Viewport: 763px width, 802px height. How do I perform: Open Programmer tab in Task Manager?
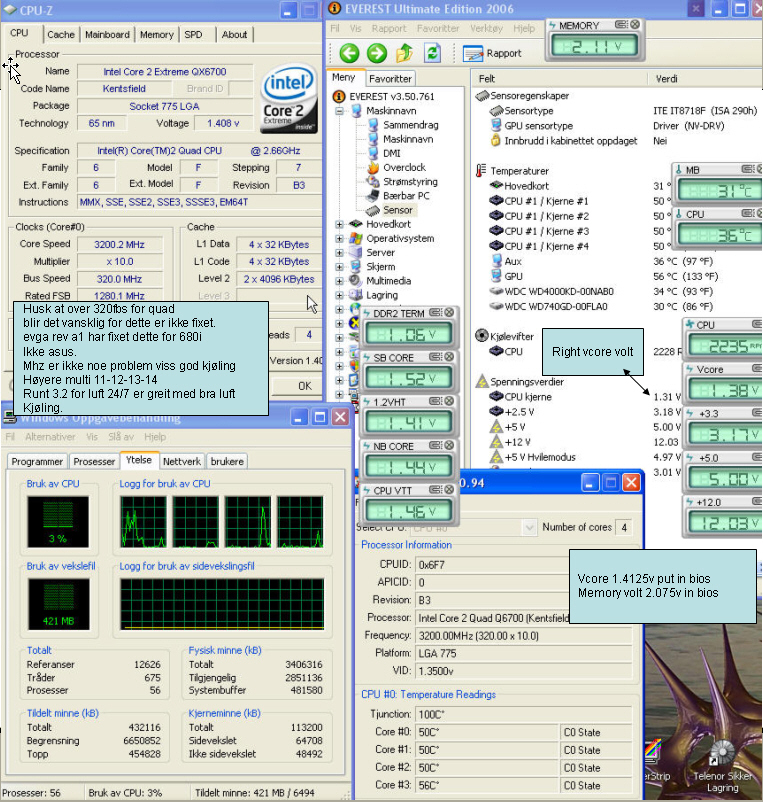[37, 462]
